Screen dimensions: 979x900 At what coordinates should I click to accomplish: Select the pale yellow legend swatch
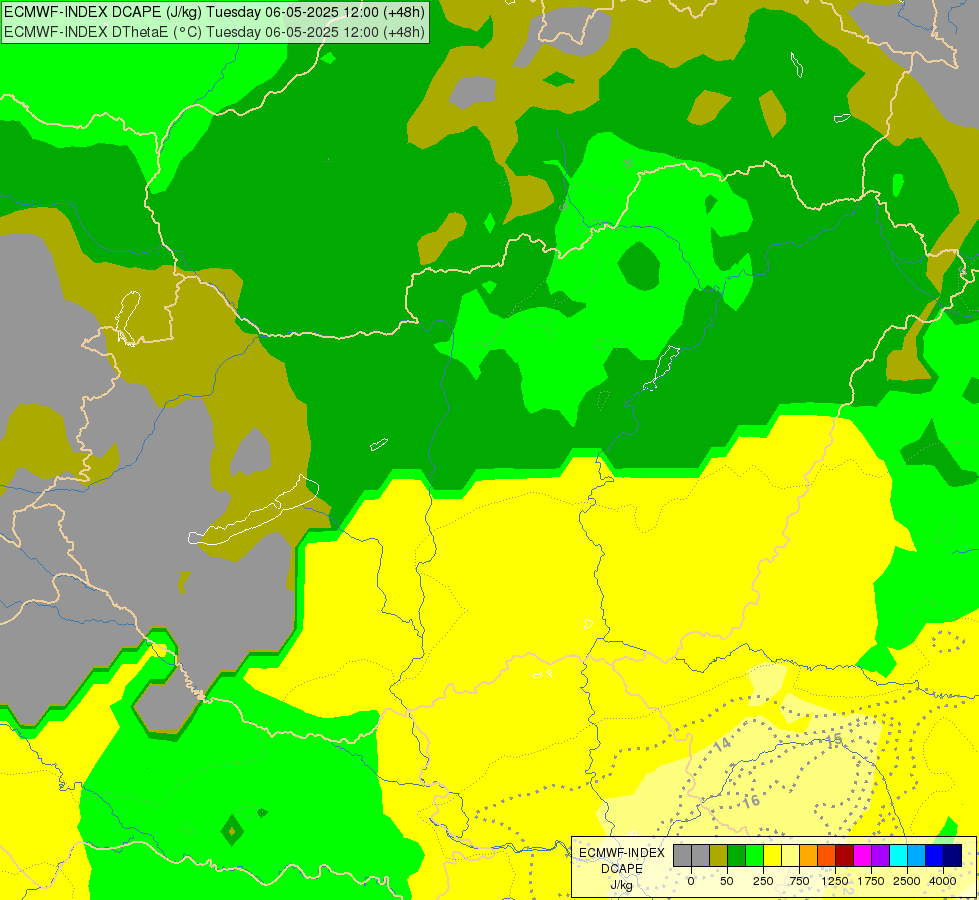pyautogui.click(x=790, y=856)
